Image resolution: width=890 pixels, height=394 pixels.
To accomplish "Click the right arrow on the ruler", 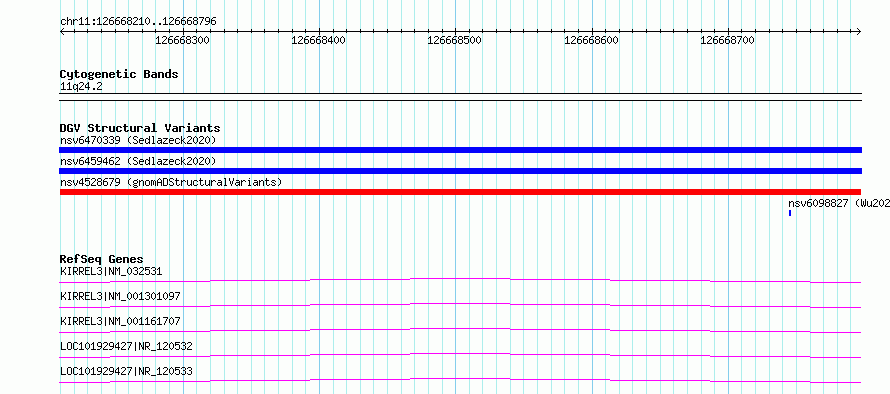I will pyautogui.click(x=859, y=31).
